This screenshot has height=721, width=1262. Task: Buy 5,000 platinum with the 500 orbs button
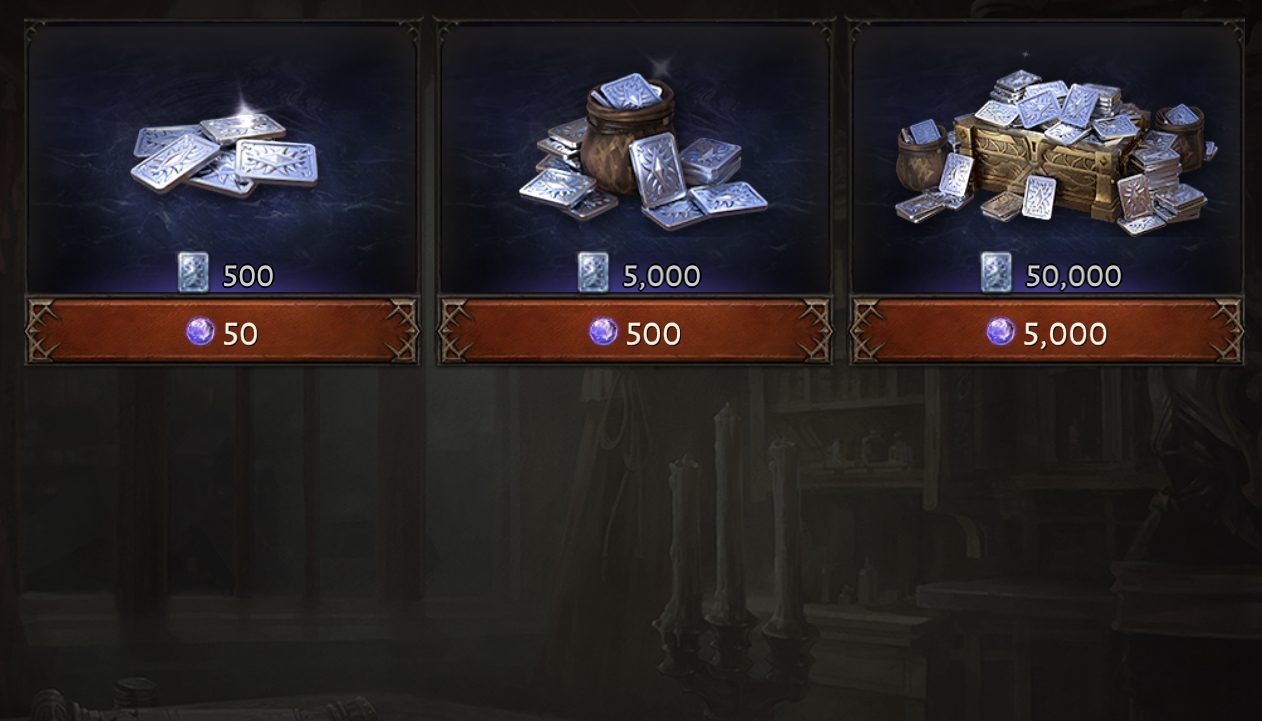[635, 331]
